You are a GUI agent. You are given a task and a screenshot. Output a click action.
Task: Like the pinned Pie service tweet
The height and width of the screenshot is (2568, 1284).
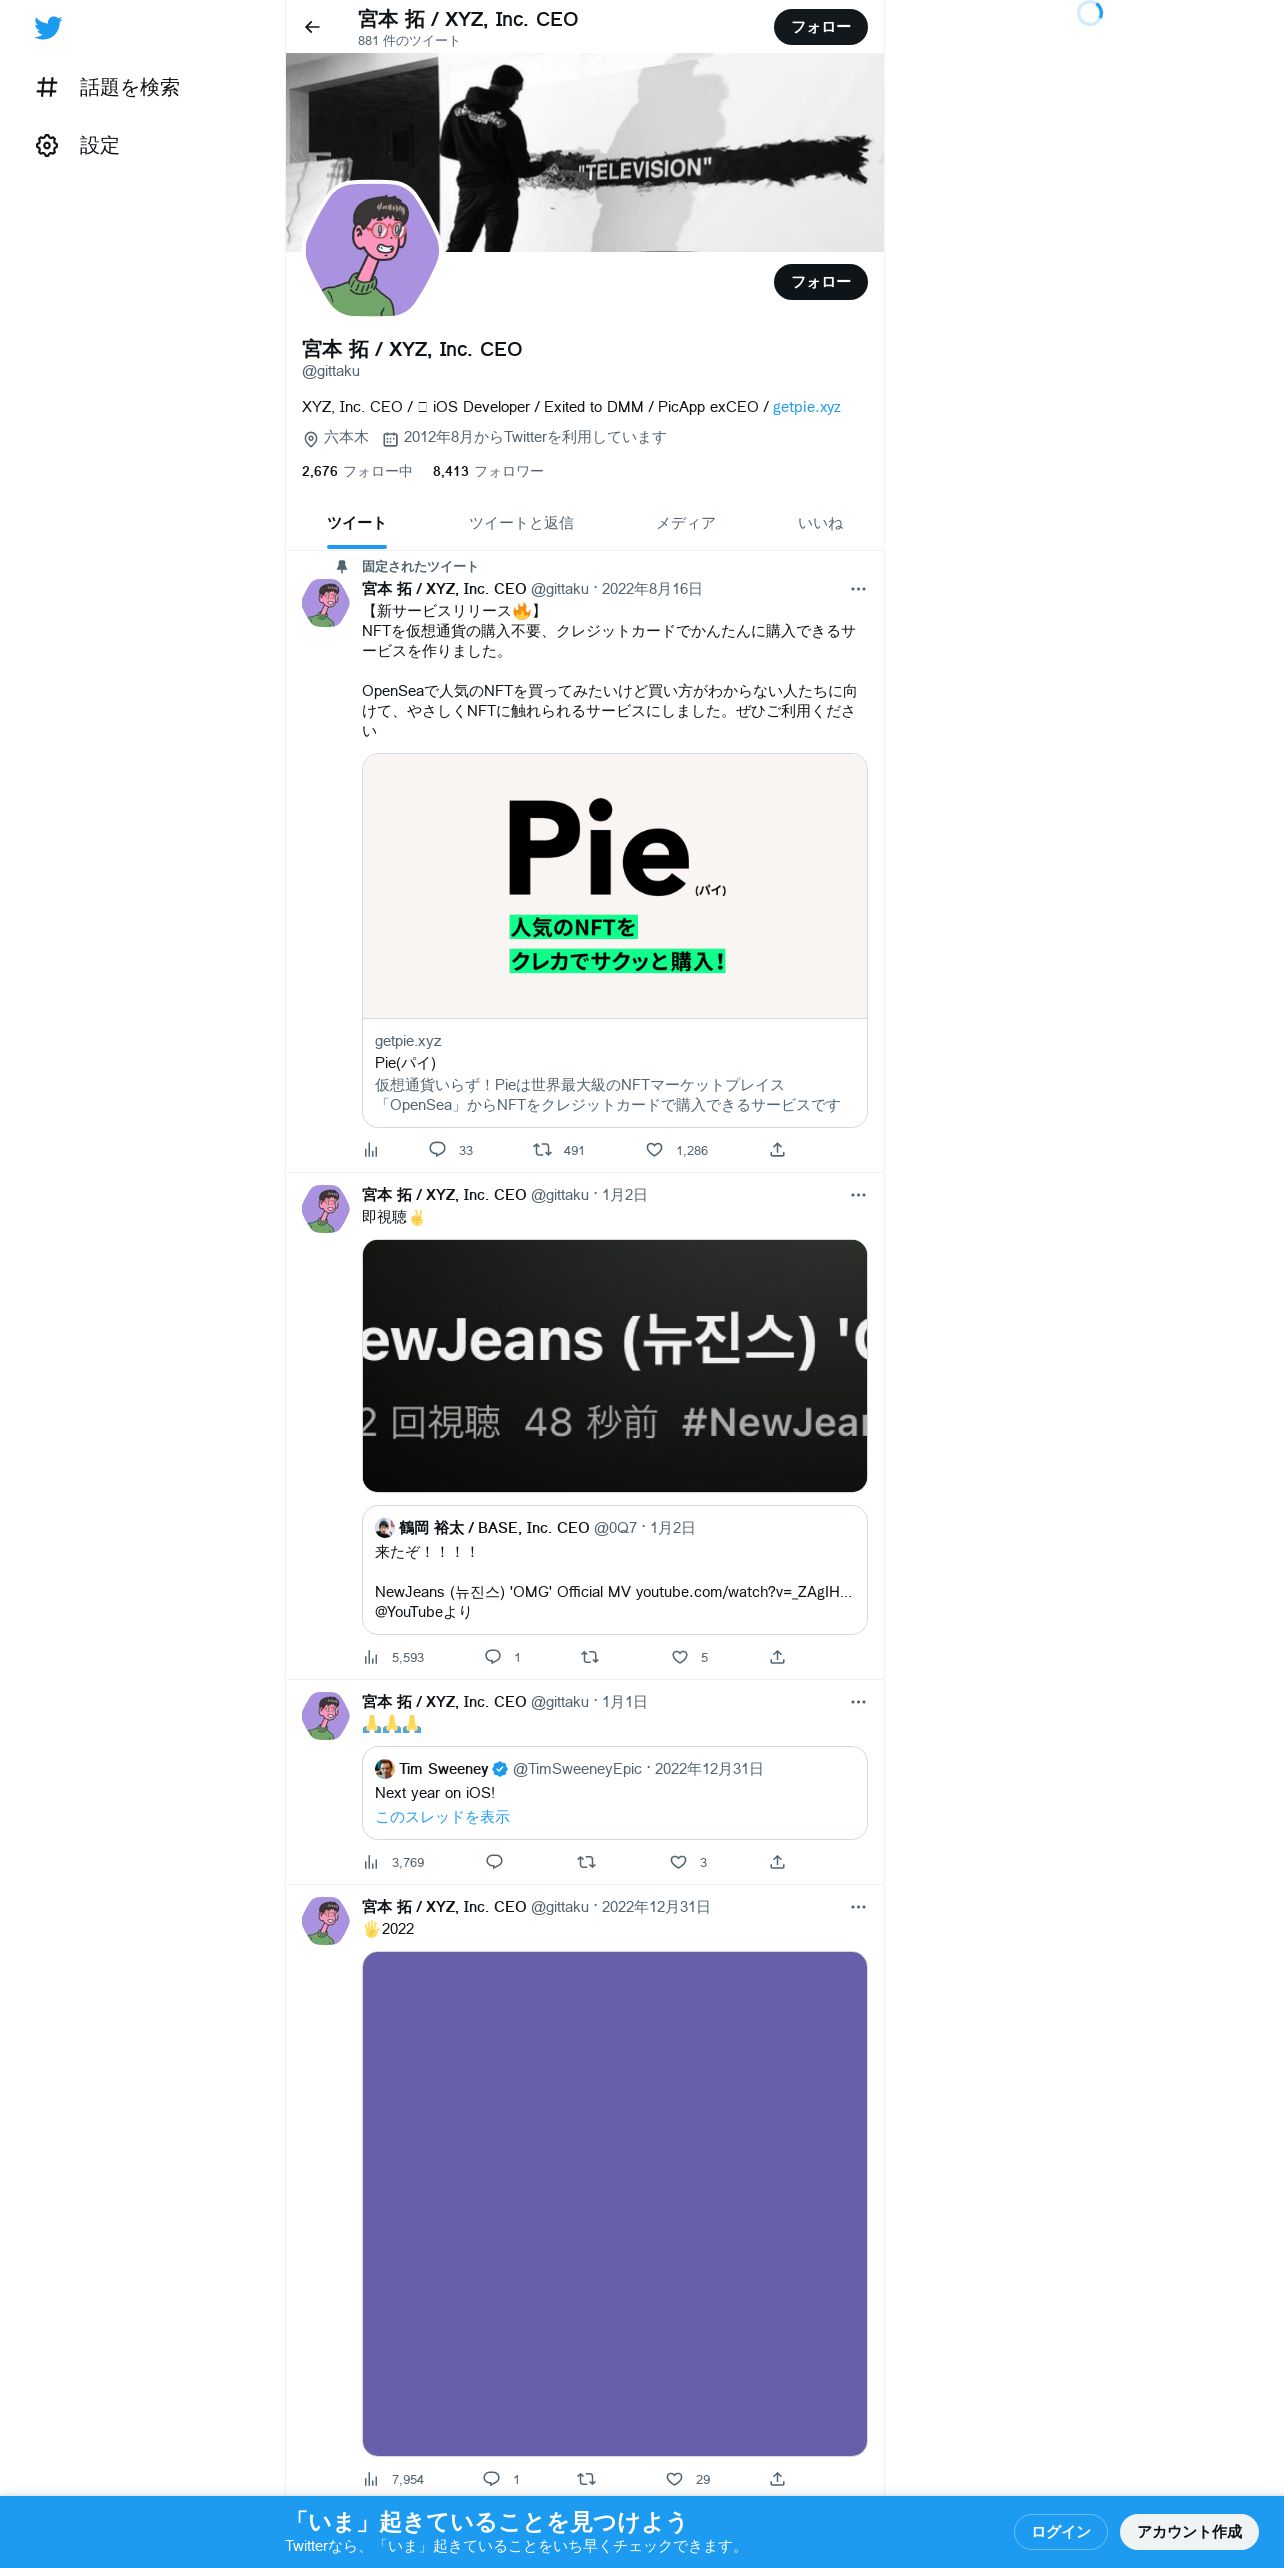654,1150
